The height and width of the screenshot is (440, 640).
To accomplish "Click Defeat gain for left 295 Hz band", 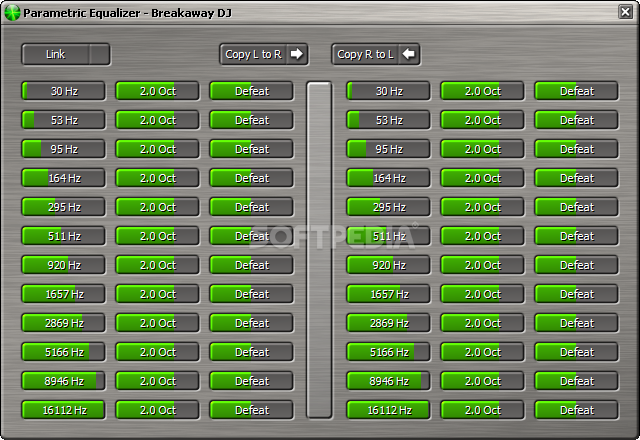I will (251, 207).
